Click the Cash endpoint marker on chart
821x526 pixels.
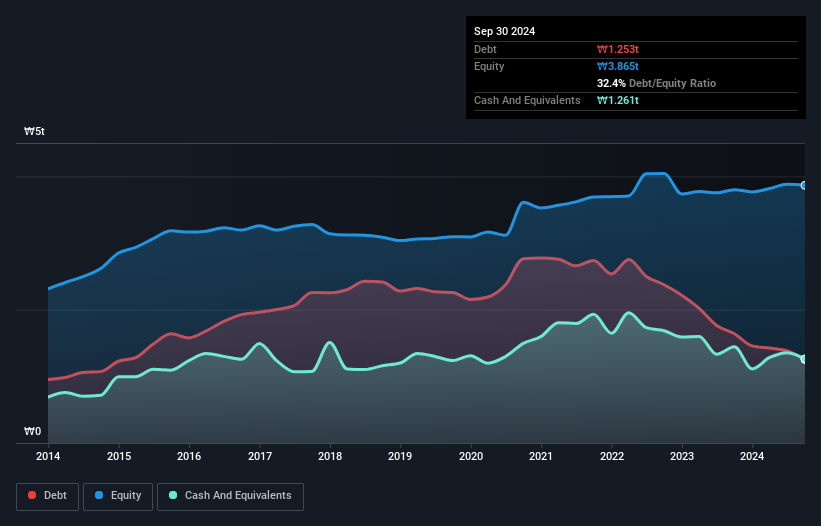point(804,359)
